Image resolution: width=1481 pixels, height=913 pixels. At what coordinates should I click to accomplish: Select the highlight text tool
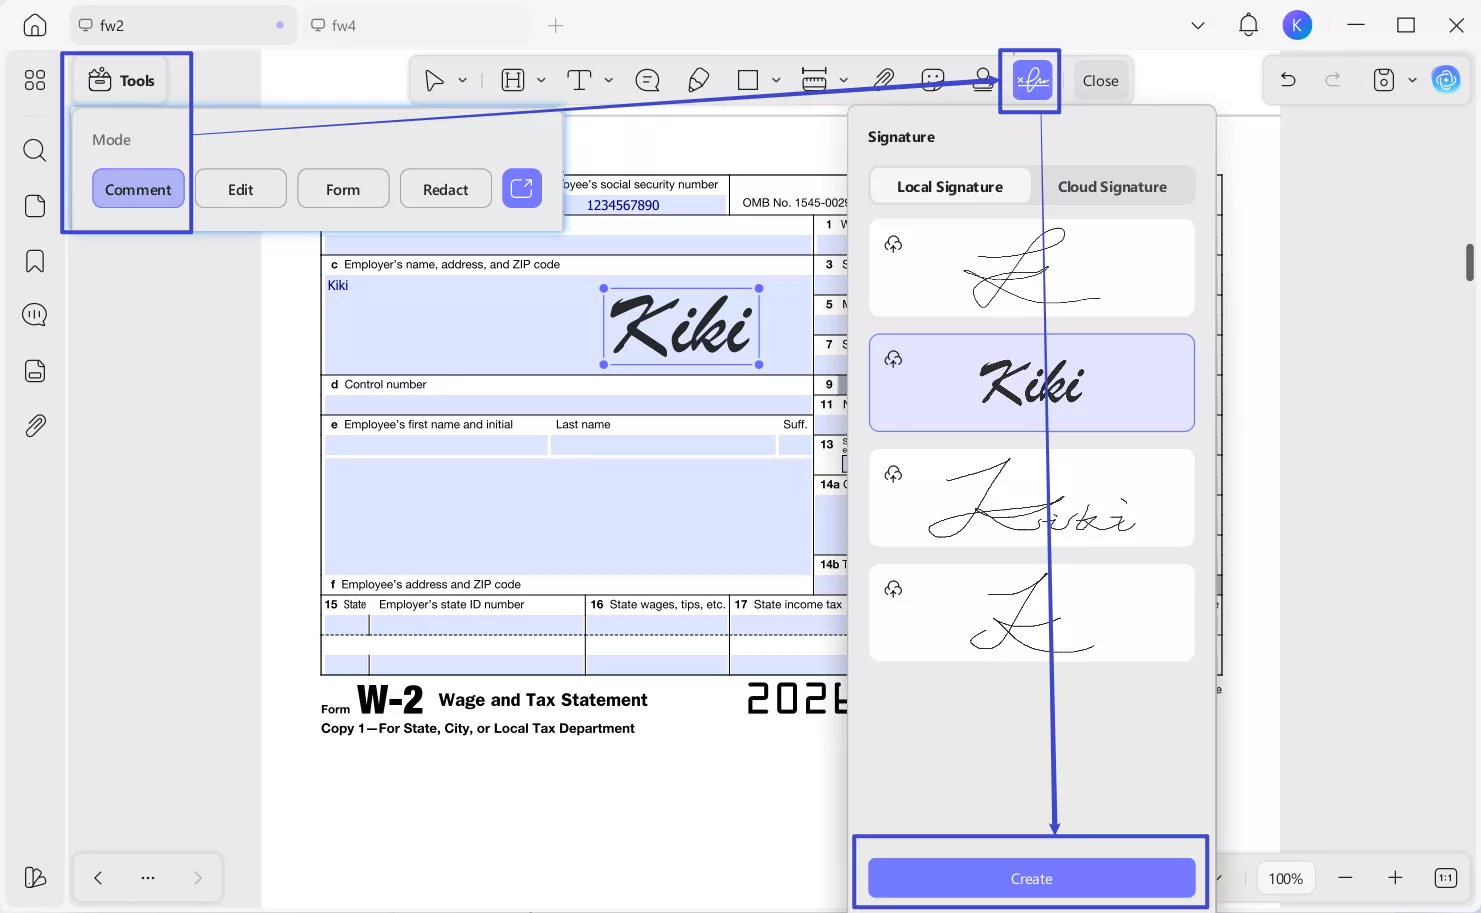513,80
